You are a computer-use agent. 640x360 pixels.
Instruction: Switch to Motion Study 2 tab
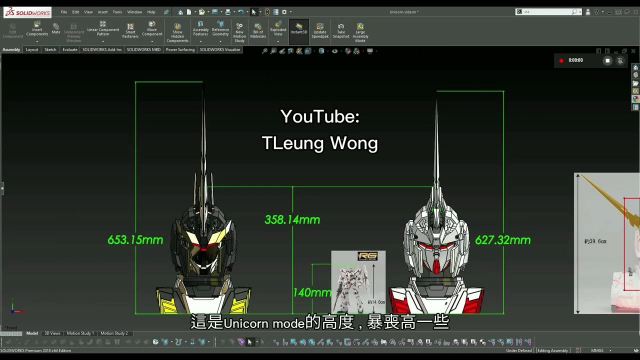(x=114, y=333)
